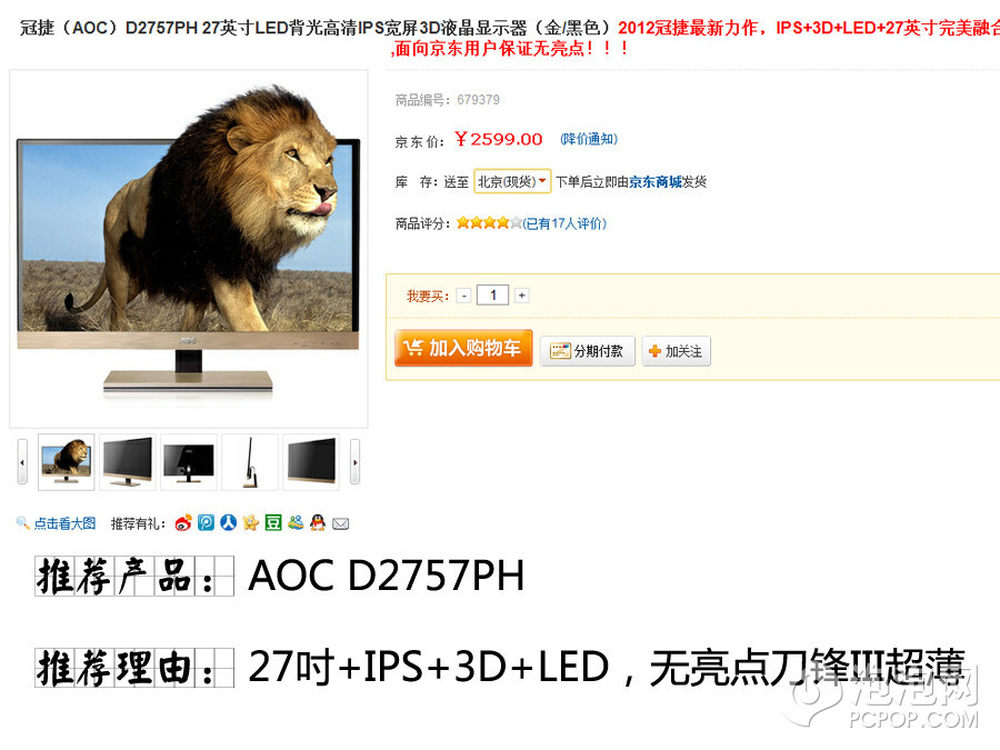Open the 已有17人评价 reviews link
Screen dimensions: 1000x750
pyautogui.click(x=564, y=223)
